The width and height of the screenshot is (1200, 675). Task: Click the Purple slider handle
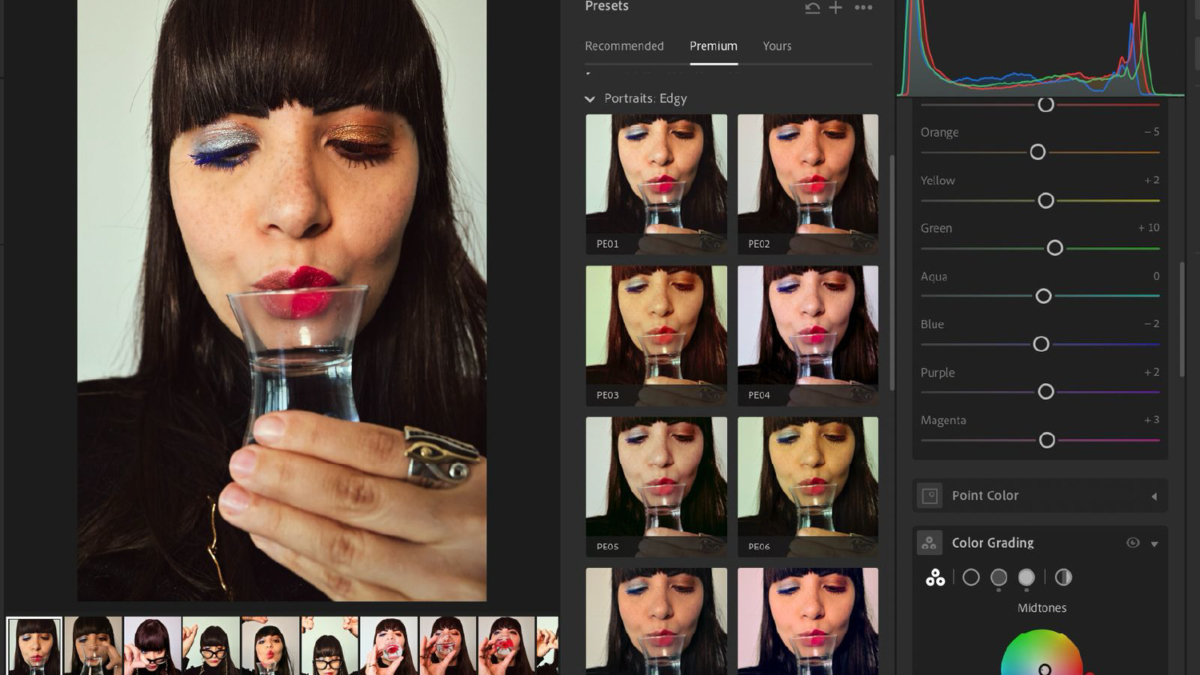(1046, 392)
